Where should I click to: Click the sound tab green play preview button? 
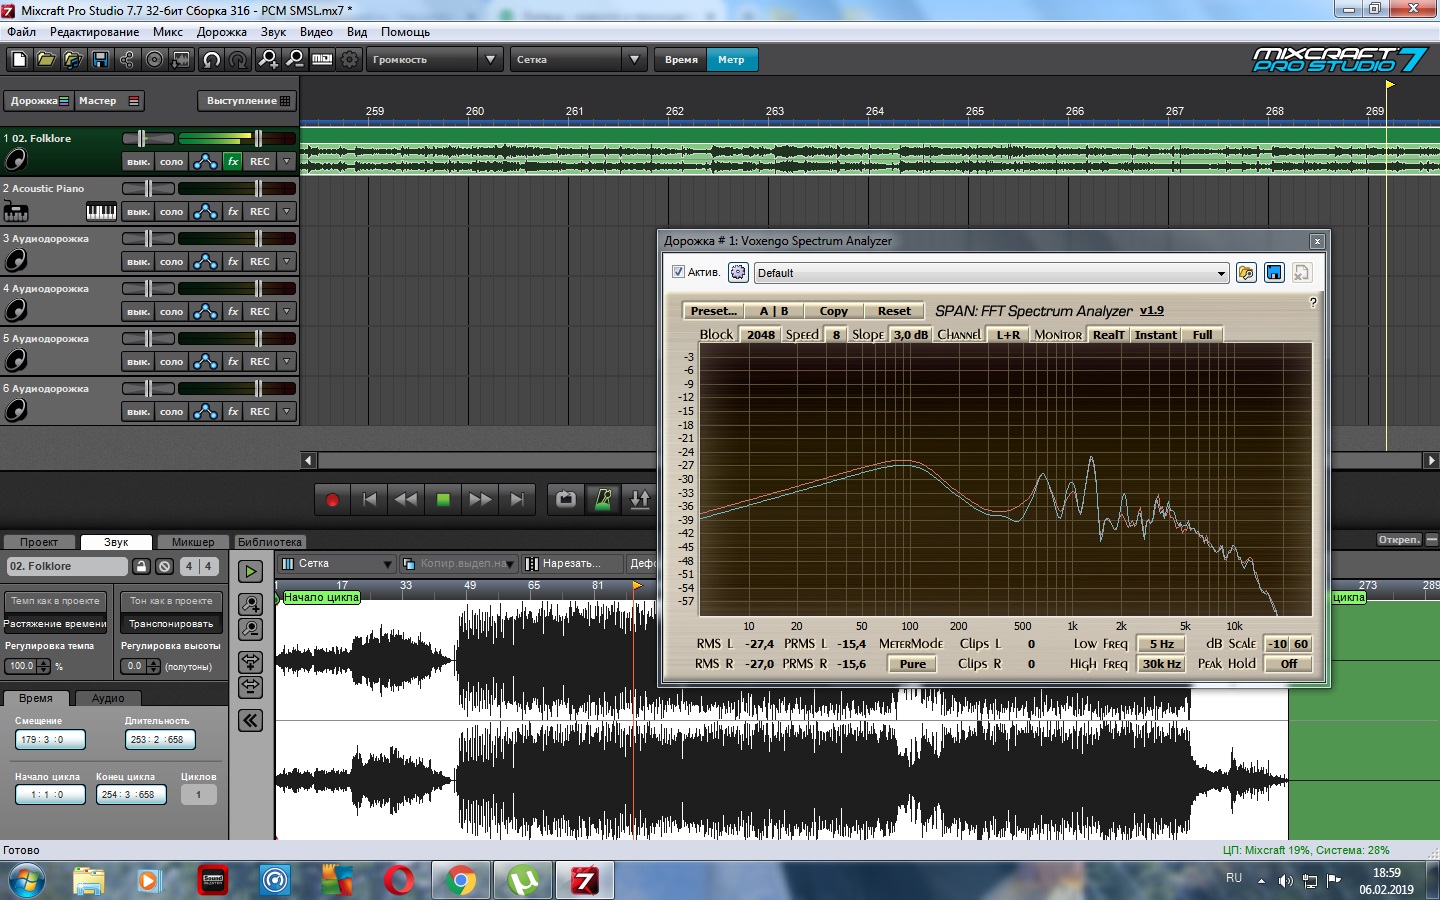pos(250,571)
